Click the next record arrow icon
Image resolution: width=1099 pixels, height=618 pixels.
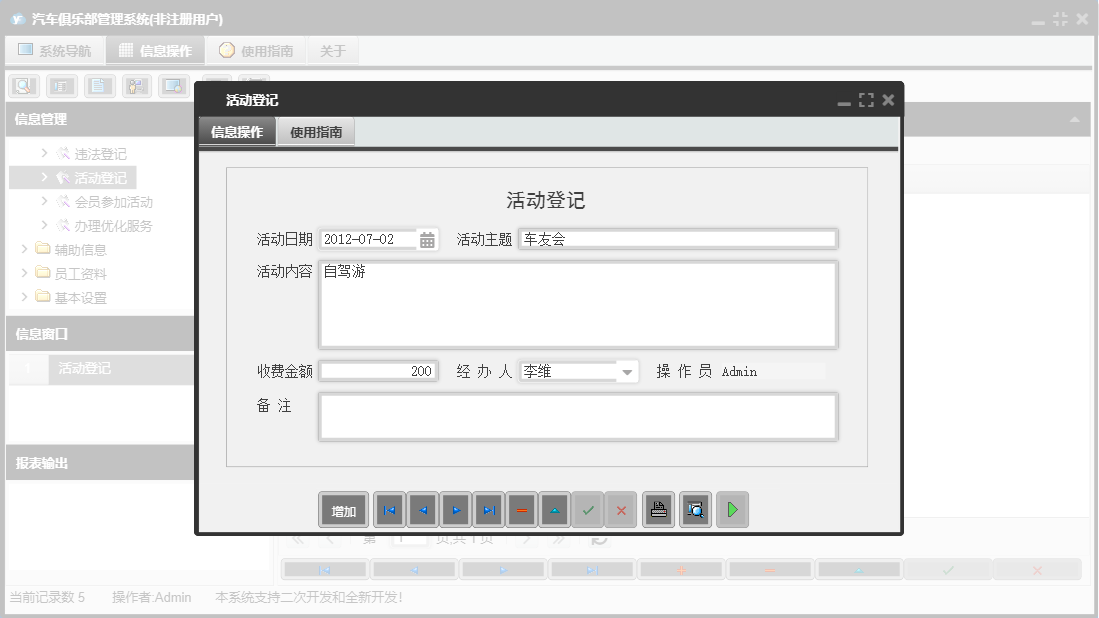pos(455,509)
